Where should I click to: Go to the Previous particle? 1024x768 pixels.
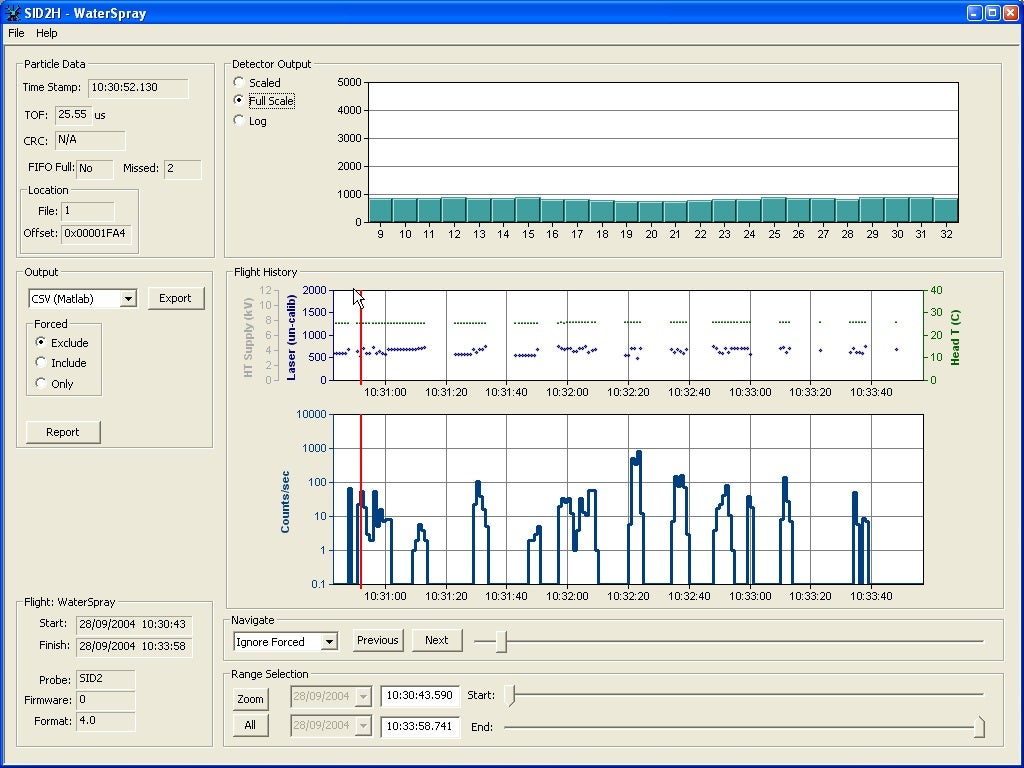click(x=377, y=640)
